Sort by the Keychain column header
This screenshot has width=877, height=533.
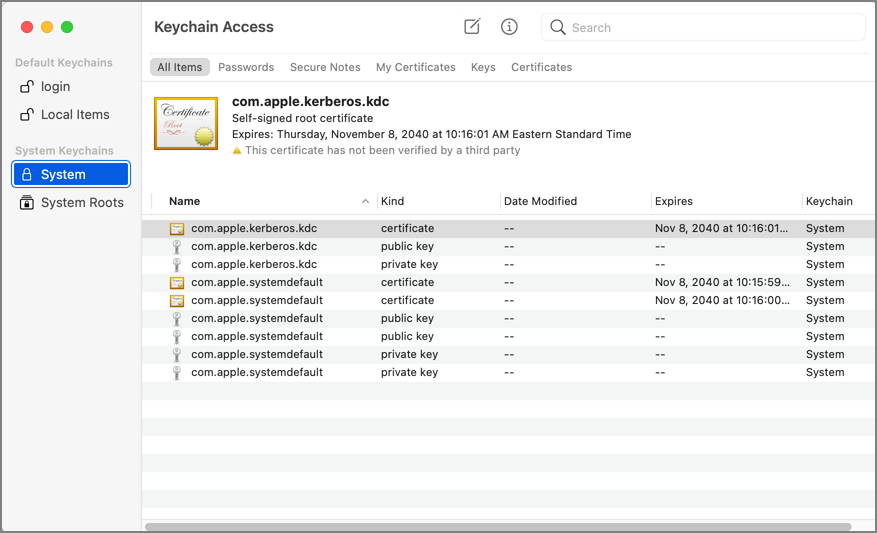[829, 201]
